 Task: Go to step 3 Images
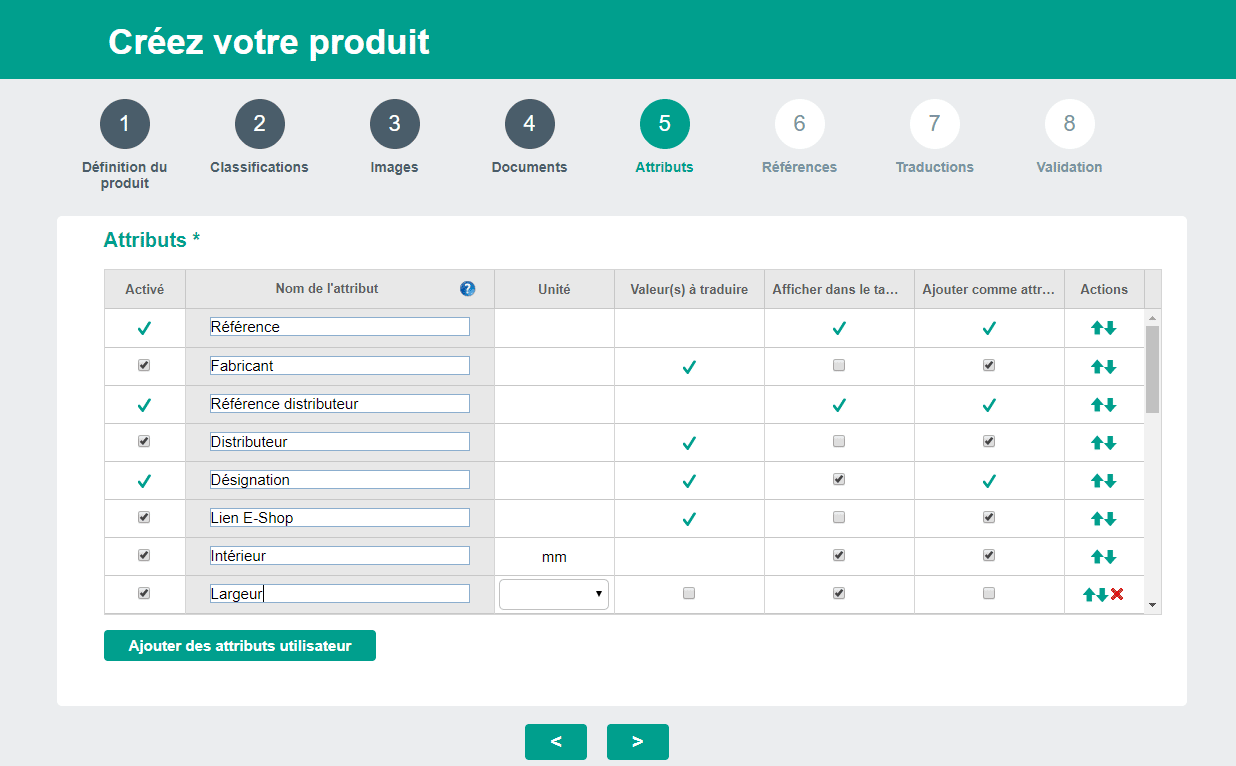tap(394, 125)
